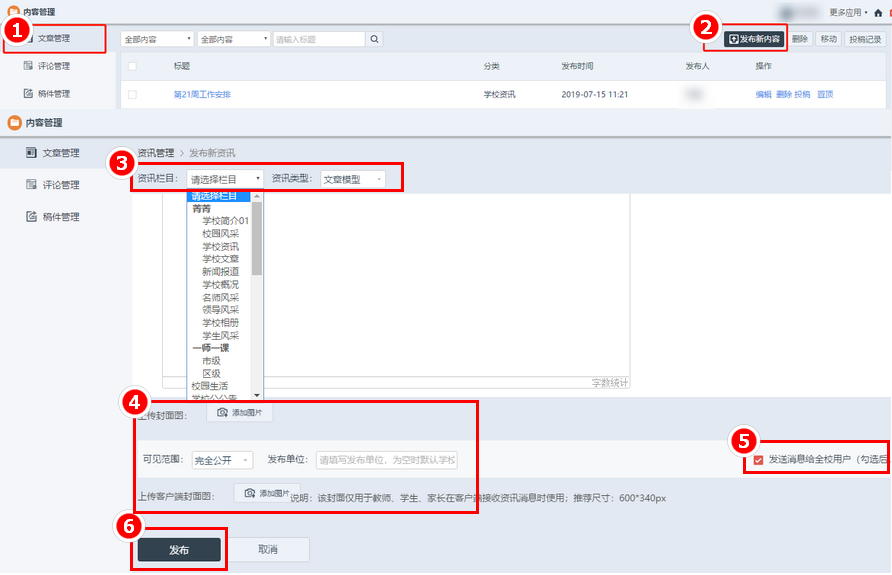Click the 发布单位 input field
The image size is (892, 575).
386,460
